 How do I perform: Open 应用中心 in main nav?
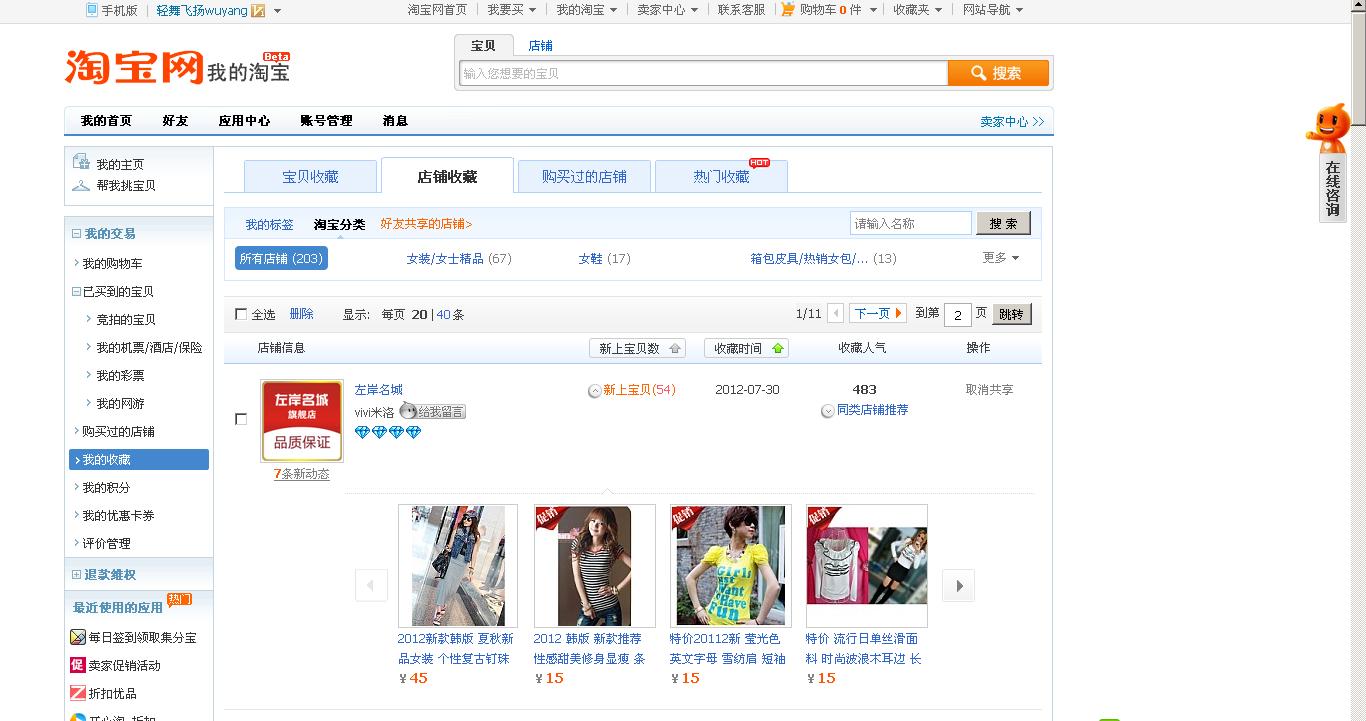tap(244, 121)
